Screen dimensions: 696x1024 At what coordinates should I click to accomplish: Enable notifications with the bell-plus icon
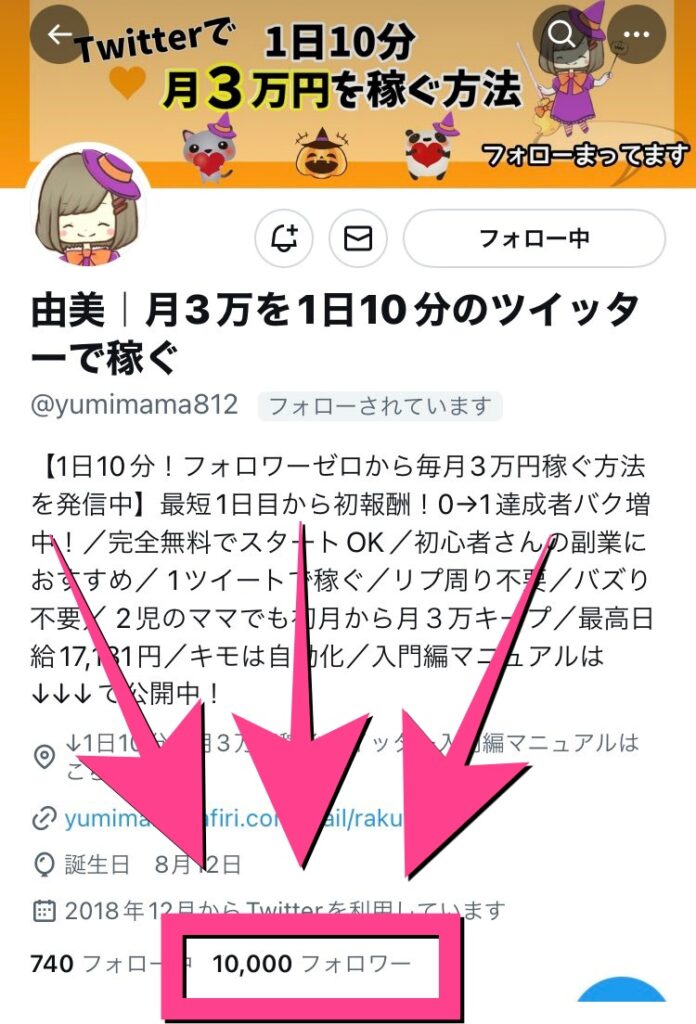[283, 238]
